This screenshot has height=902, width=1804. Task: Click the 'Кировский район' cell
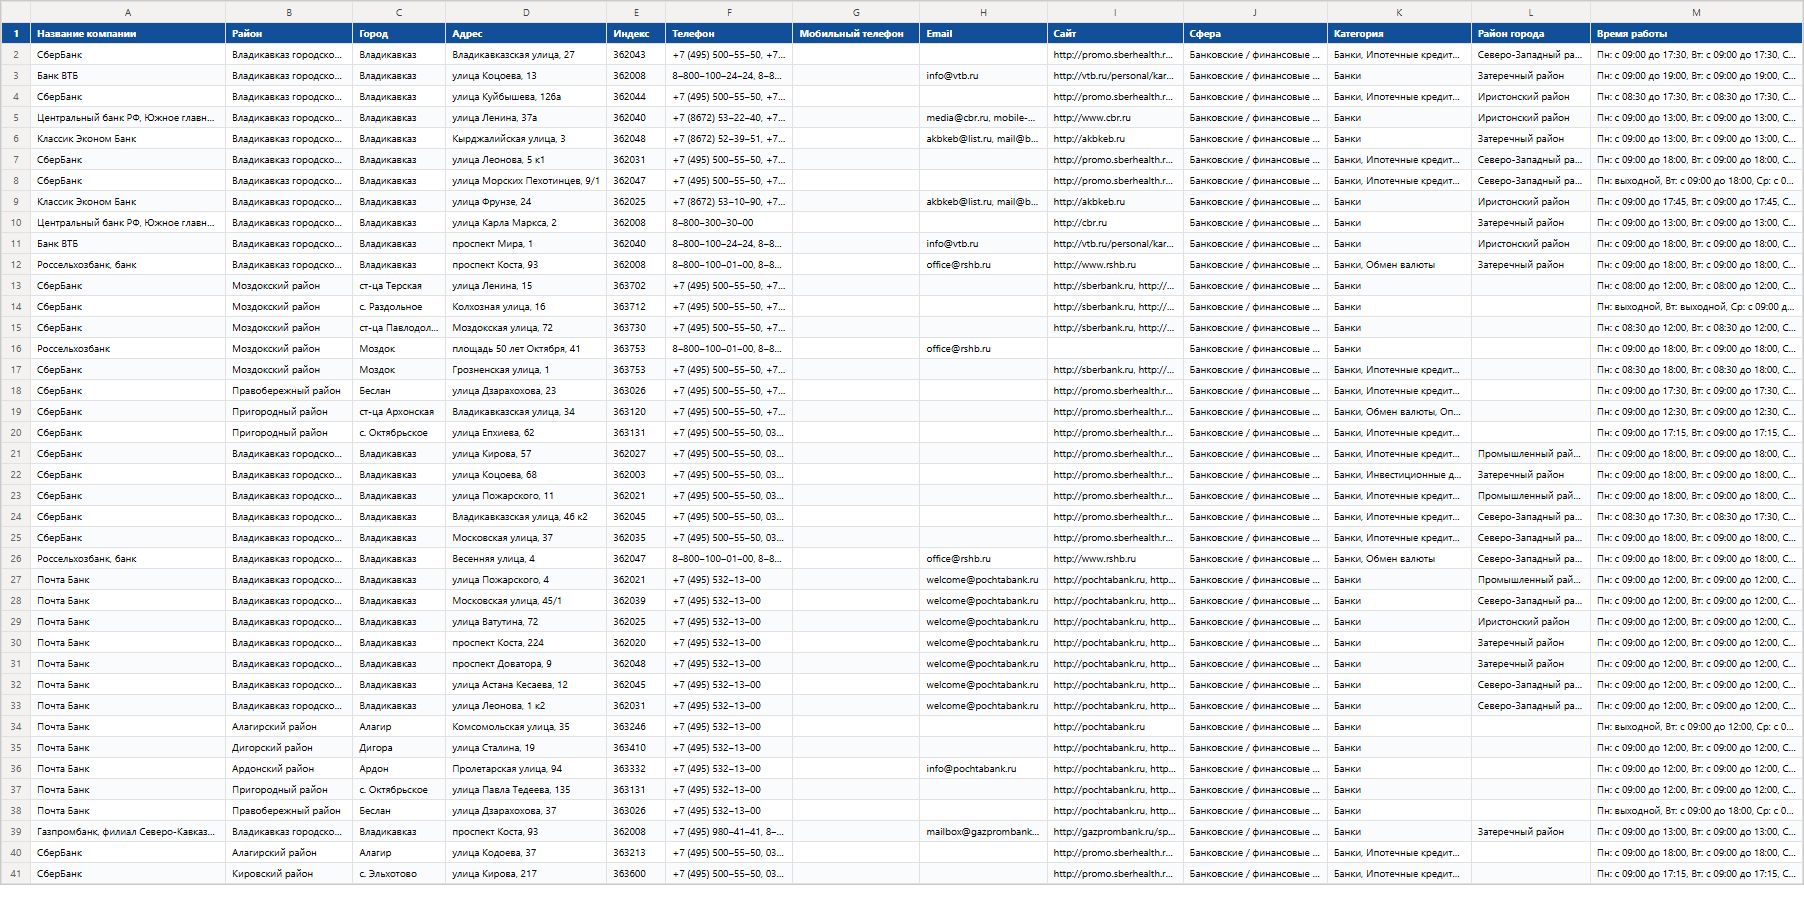click(289, 874)
